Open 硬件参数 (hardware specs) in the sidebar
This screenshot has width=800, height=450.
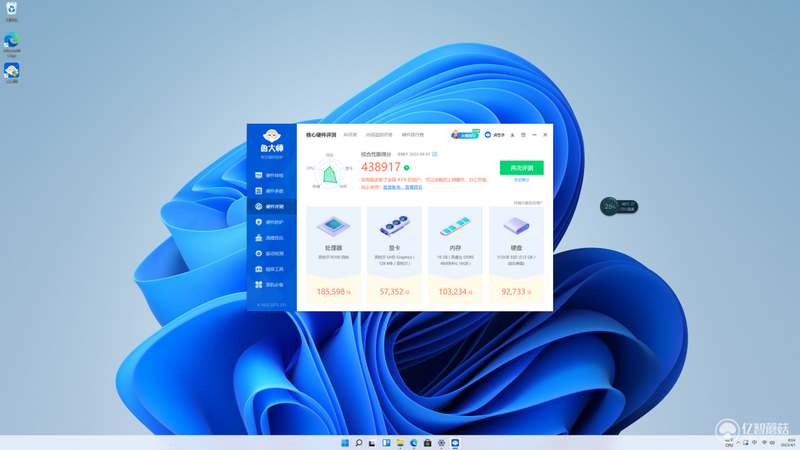(271, 191)
